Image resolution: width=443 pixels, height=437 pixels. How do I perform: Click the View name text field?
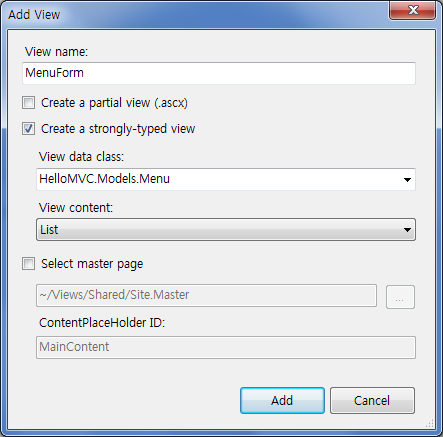tap(219, 73)
